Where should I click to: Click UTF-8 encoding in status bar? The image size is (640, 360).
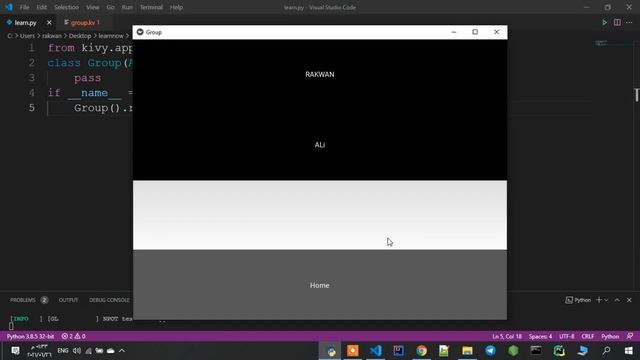click(x=567, y=336)
